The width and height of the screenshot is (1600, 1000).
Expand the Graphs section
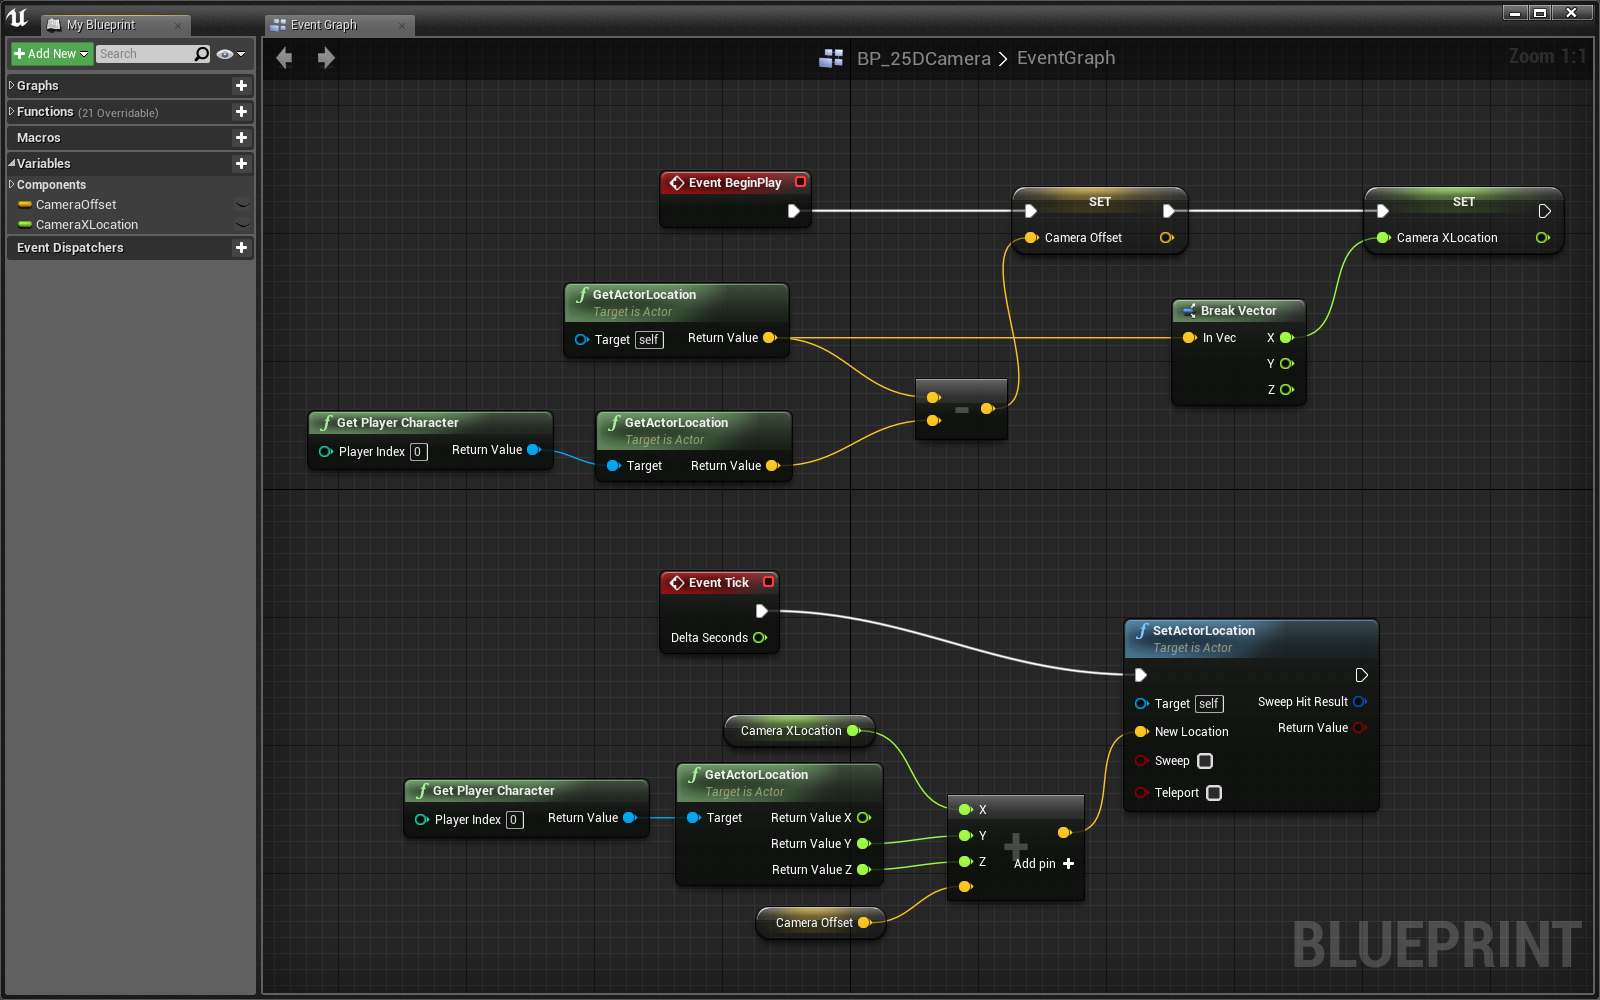[11, 86]
